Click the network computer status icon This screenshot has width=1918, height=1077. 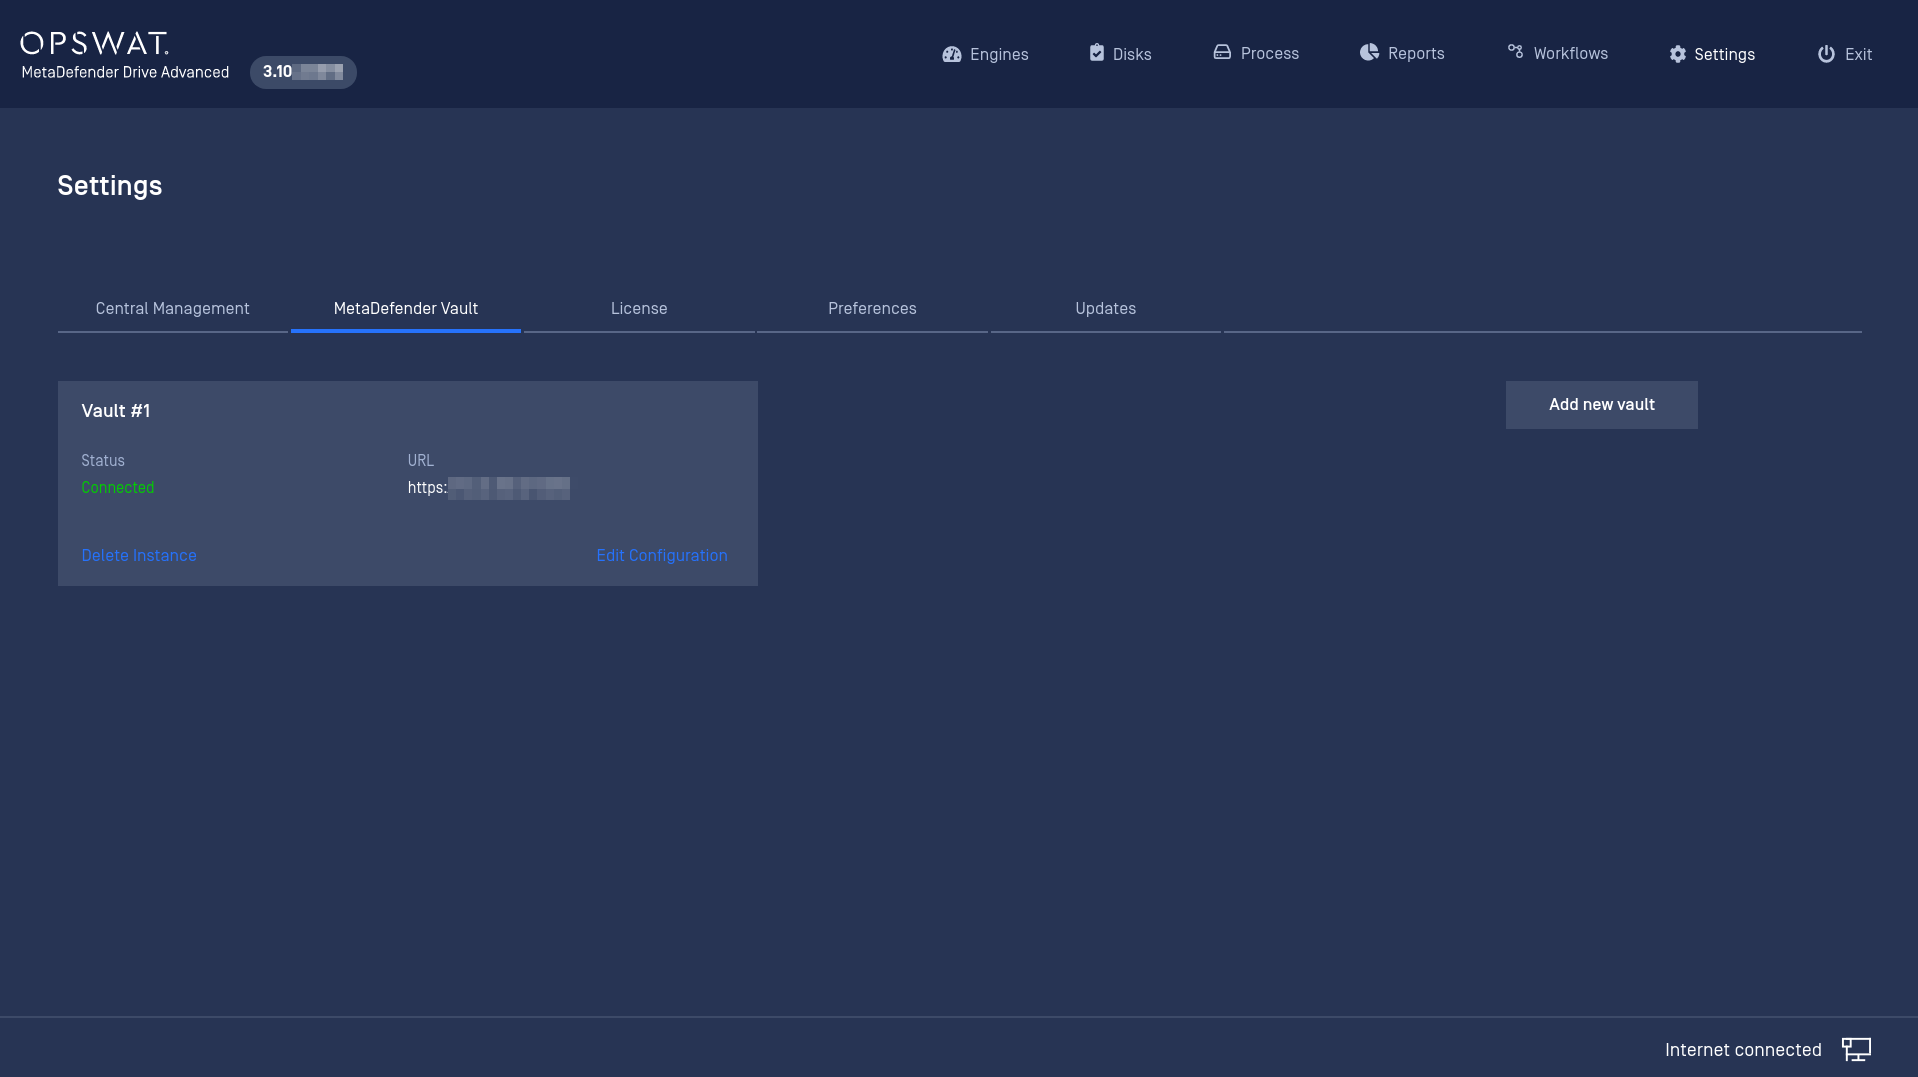[x=1856, y=1049]
